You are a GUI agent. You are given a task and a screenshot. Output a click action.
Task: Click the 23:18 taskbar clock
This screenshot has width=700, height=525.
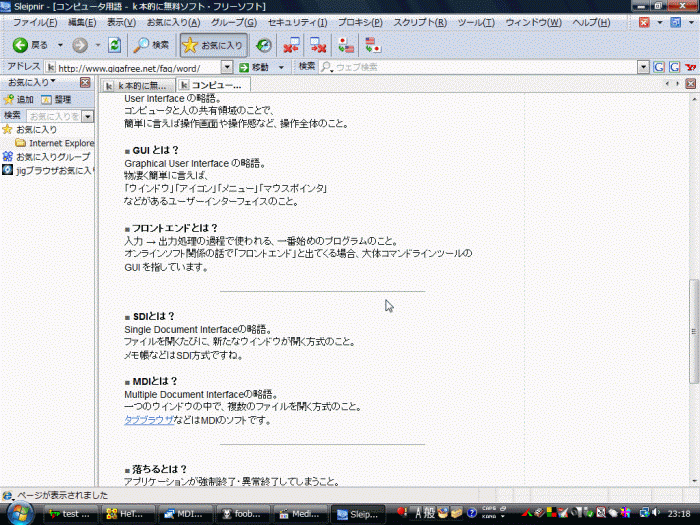pyautogui.click(x=679, y=514)
